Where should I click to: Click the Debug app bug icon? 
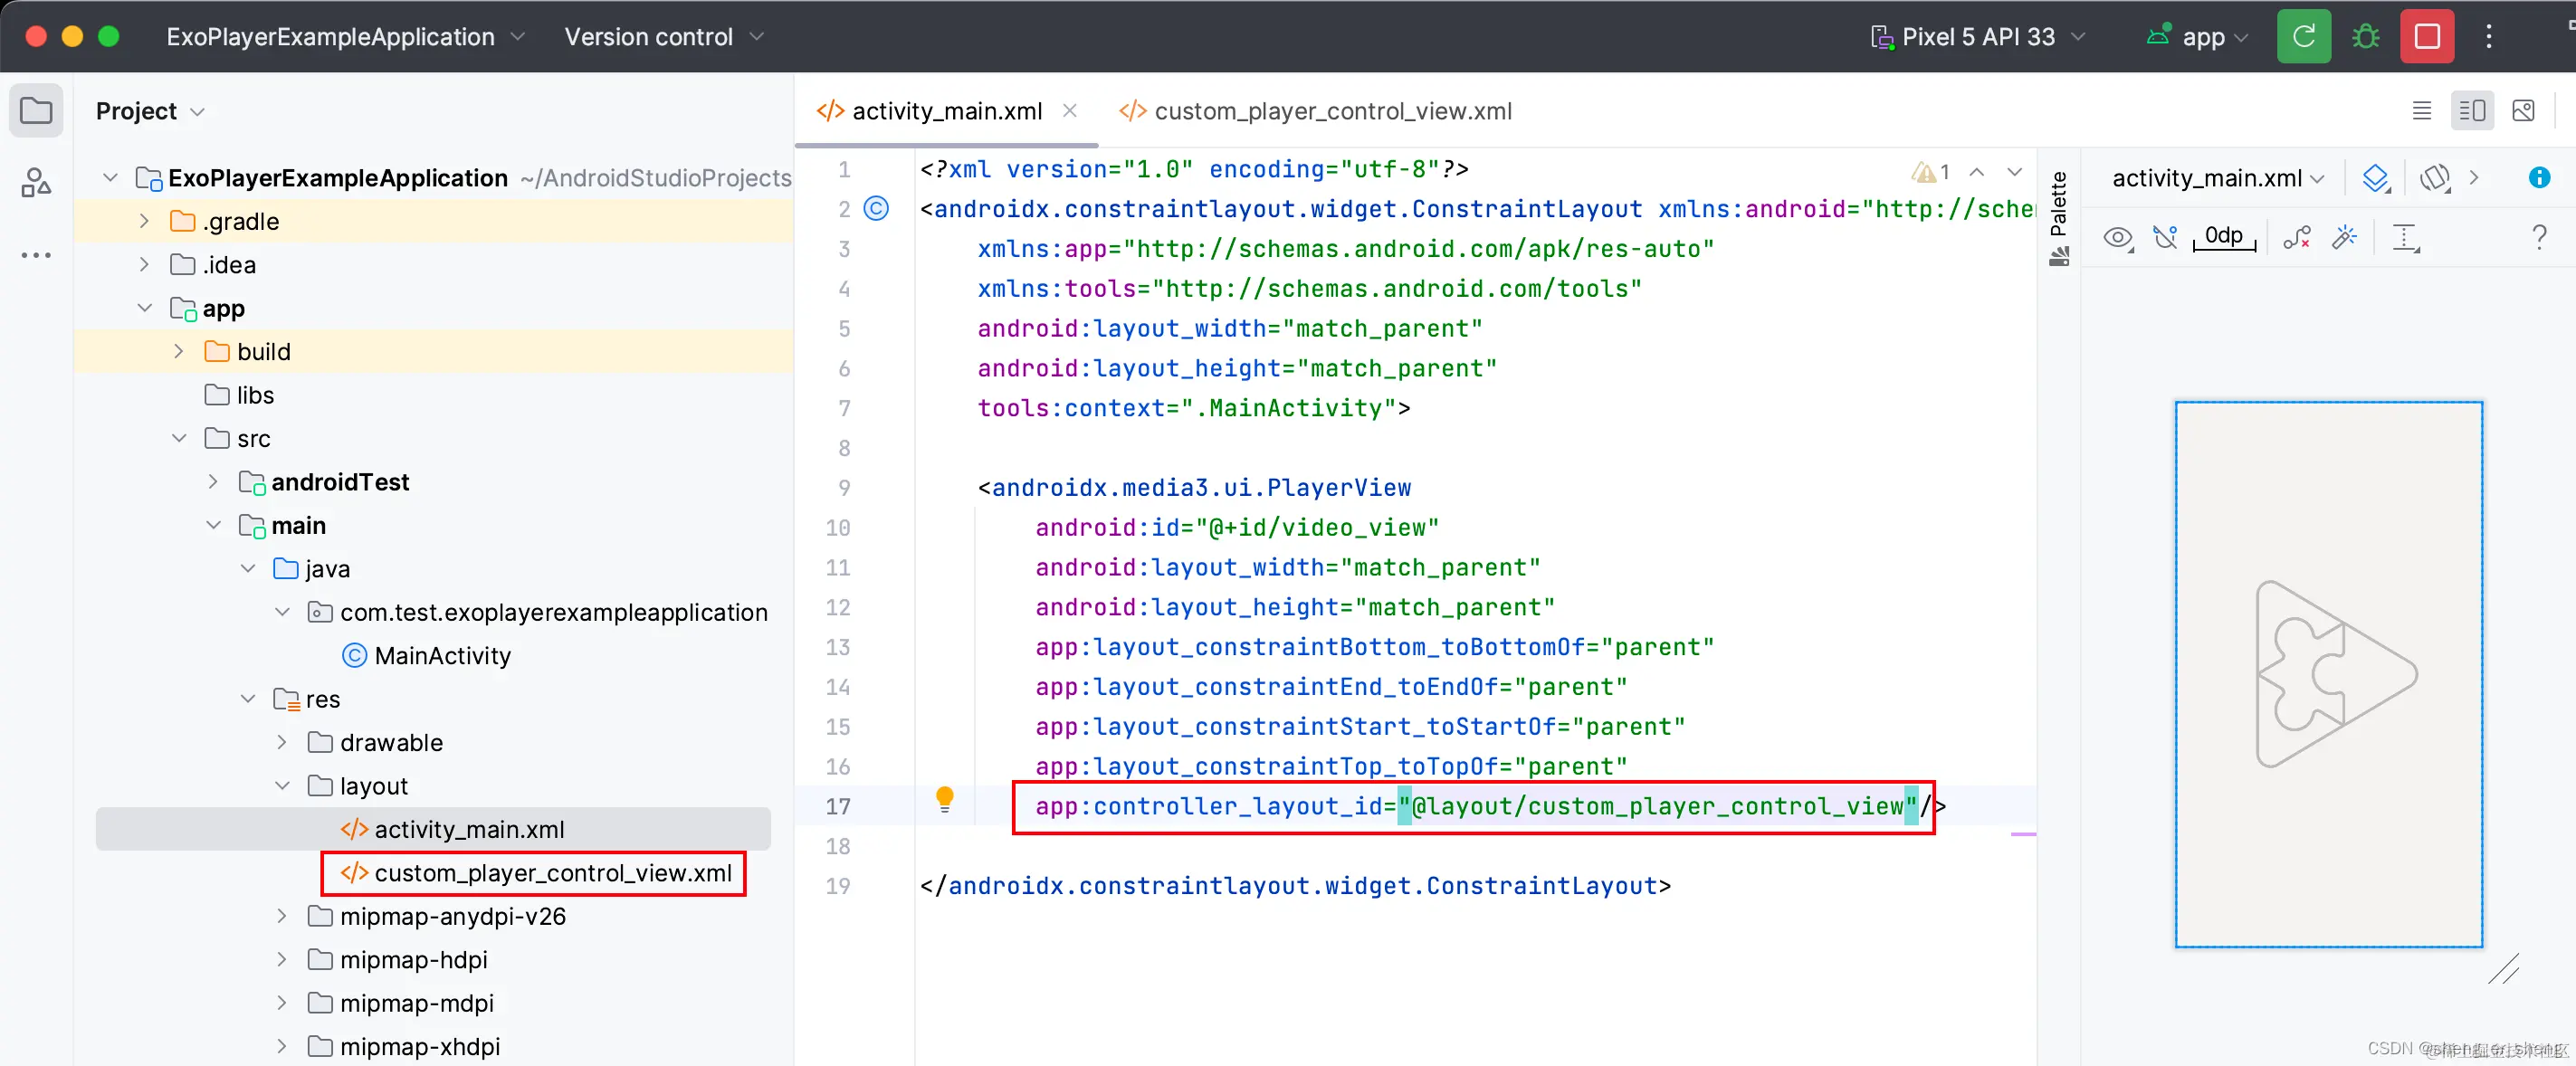2365,37
